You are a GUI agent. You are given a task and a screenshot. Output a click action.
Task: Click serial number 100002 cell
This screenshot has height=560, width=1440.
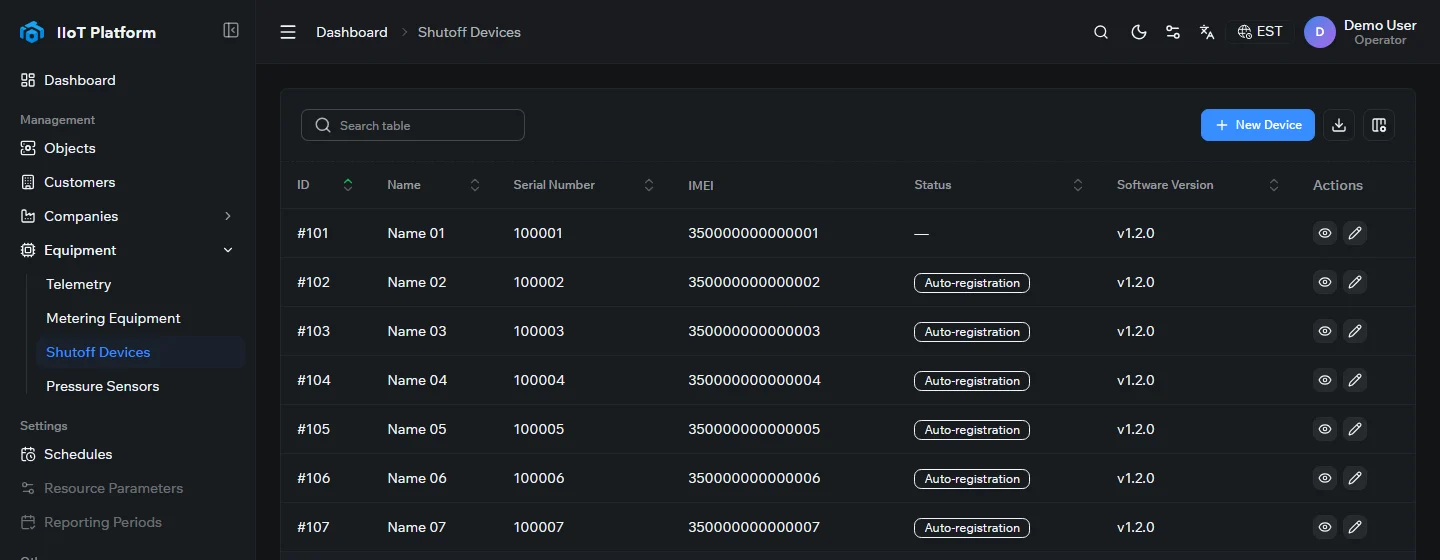(x=539, y=282)
